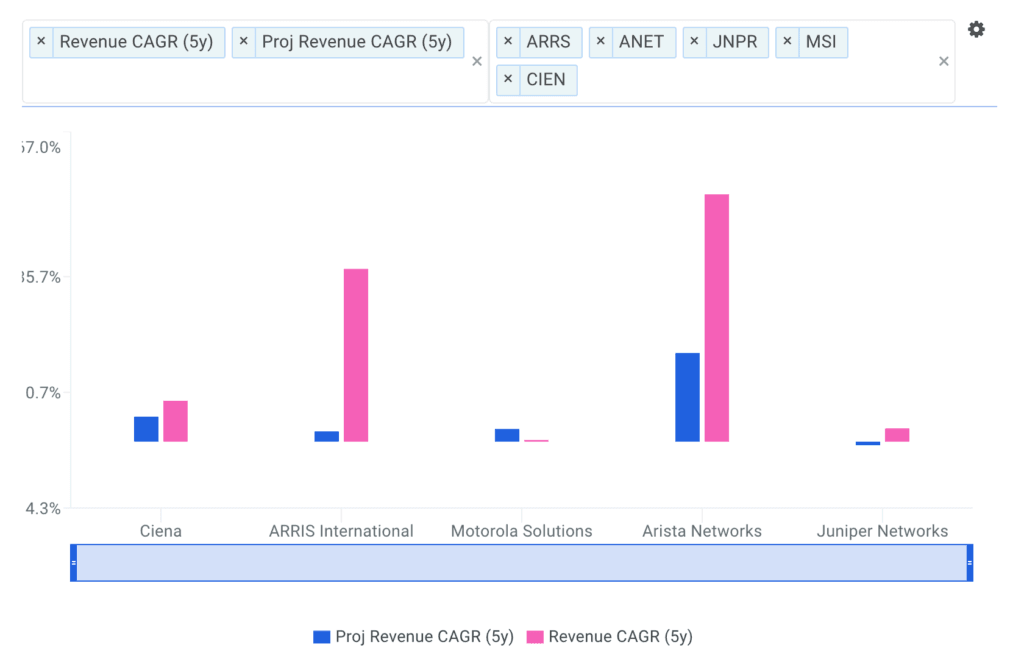Click inside the metrics input field
The image size is (1024, 670).
[x=250, y=82]
